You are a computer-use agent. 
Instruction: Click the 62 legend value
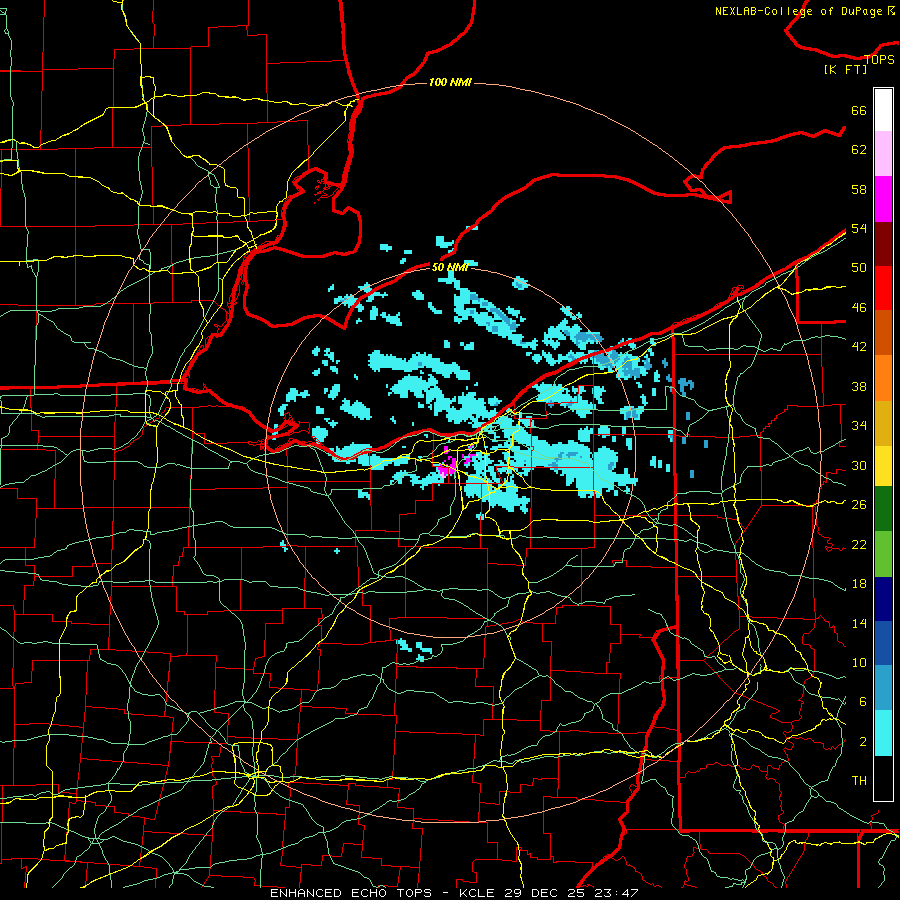point(859,150)
